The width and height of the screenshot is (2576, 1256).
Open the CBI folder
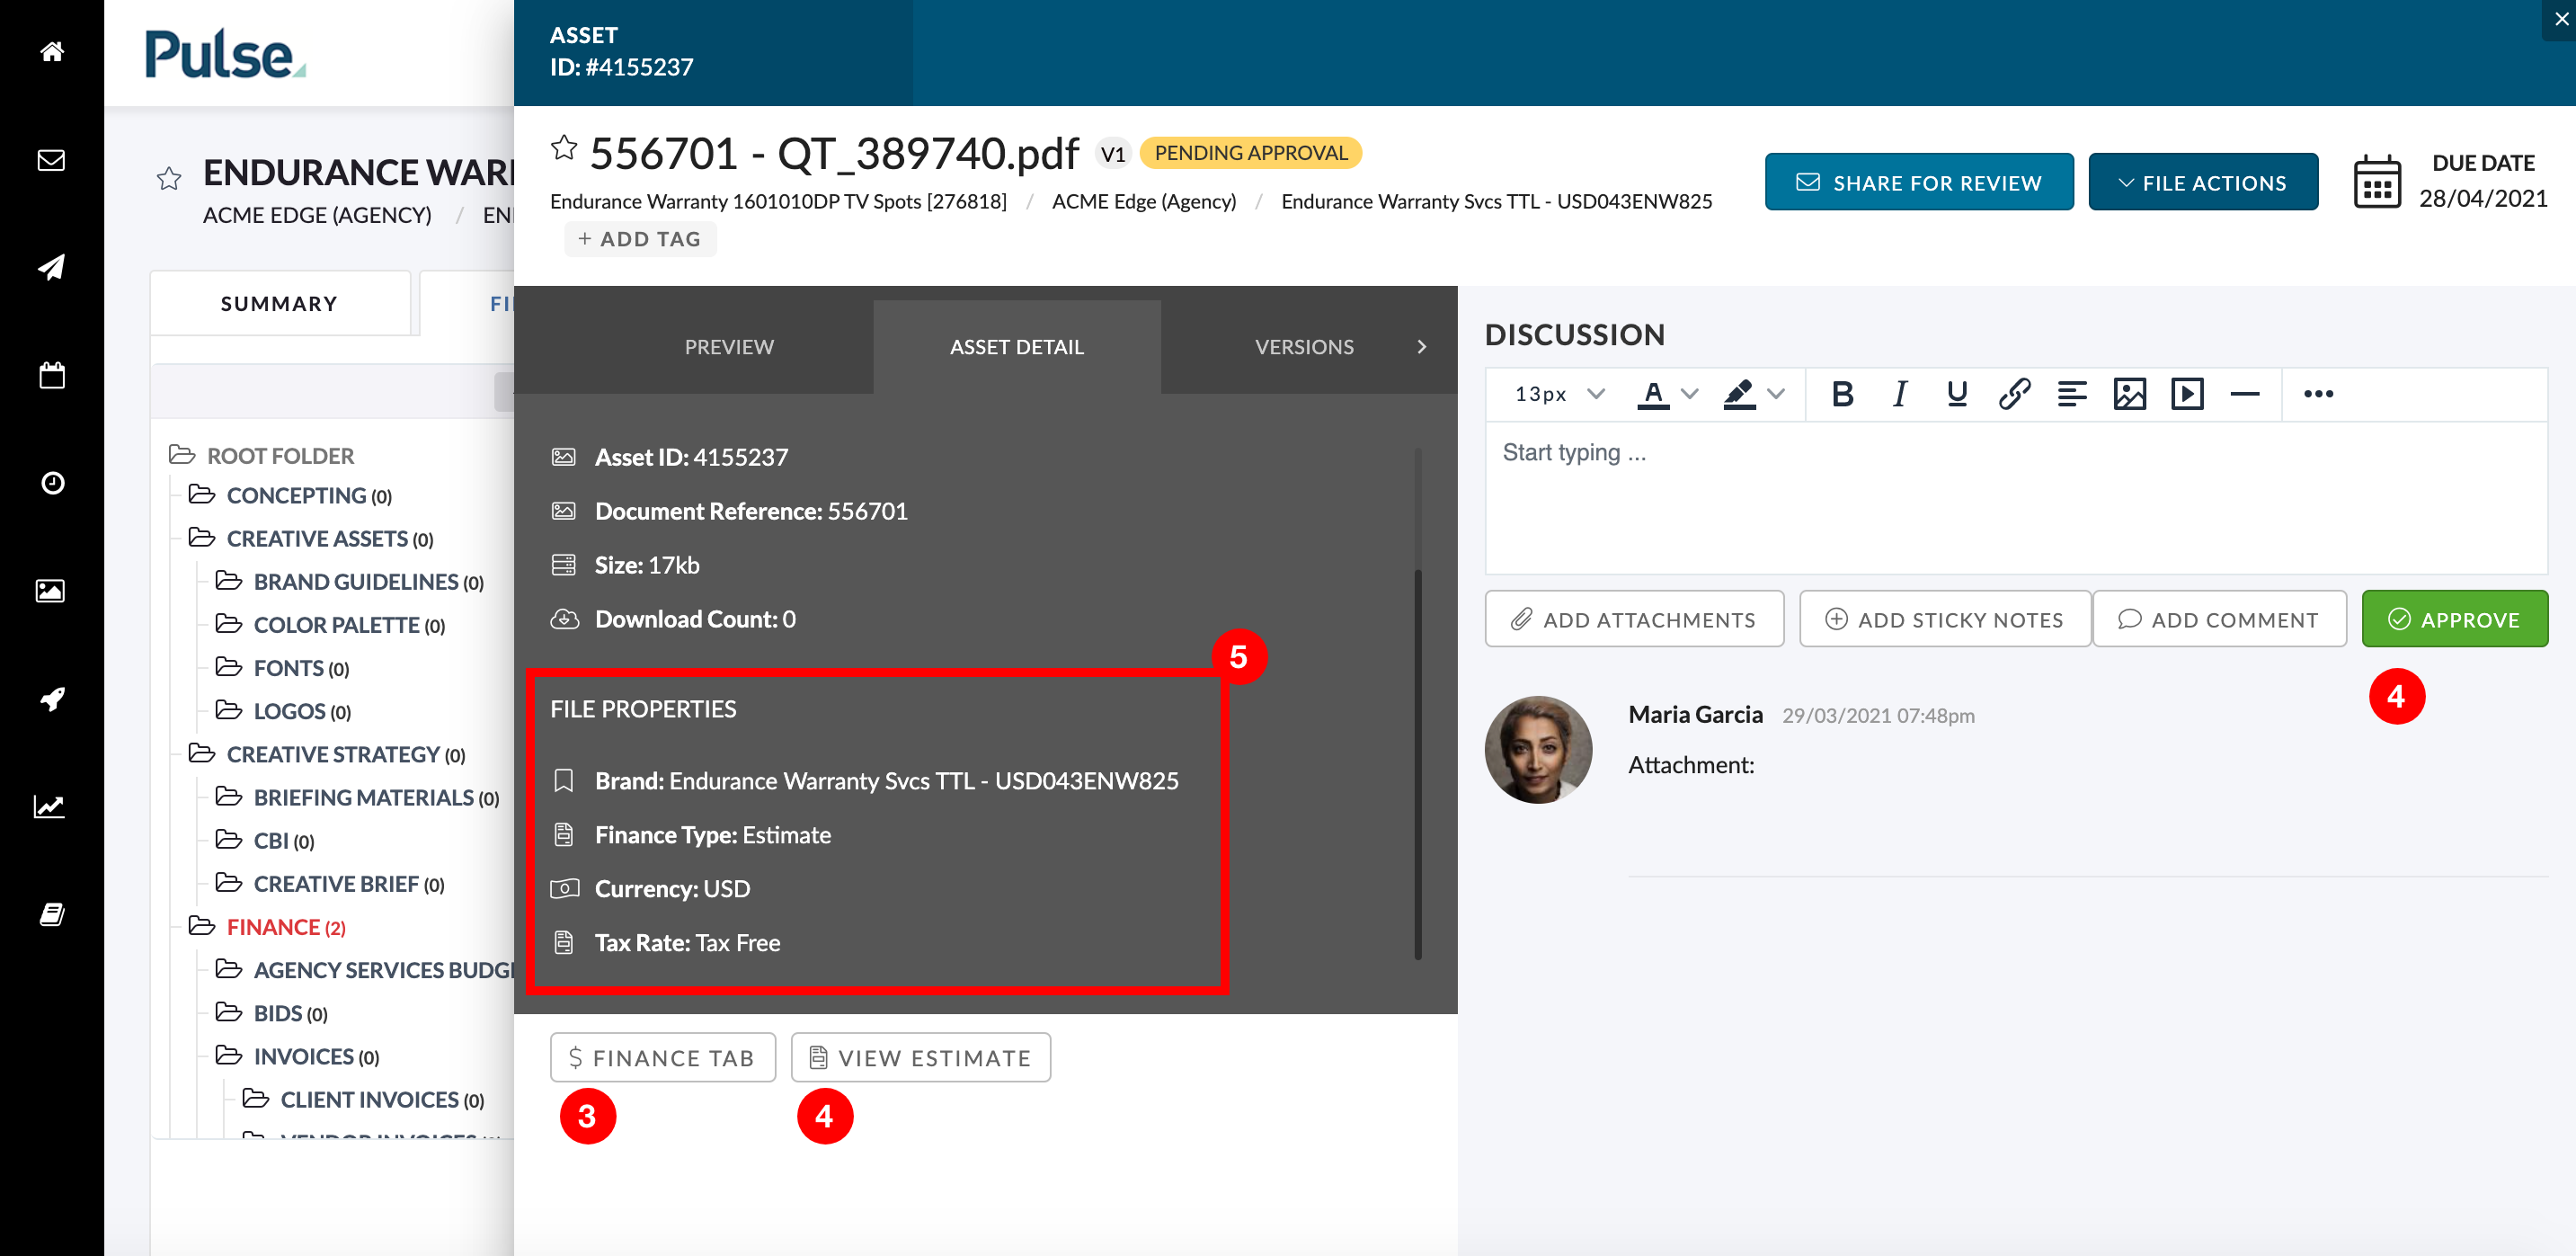coord(266,840)
